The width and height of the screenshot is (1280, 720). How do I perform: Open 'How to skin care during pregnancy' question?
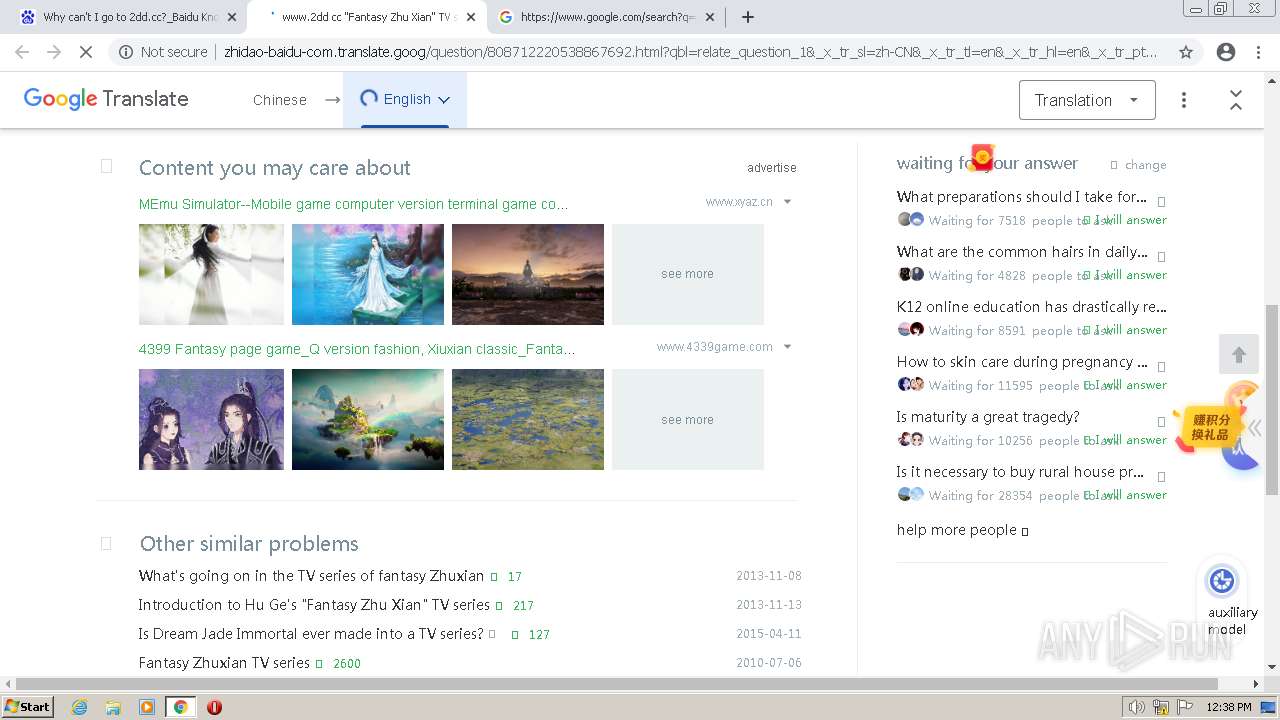point(1022,362)
